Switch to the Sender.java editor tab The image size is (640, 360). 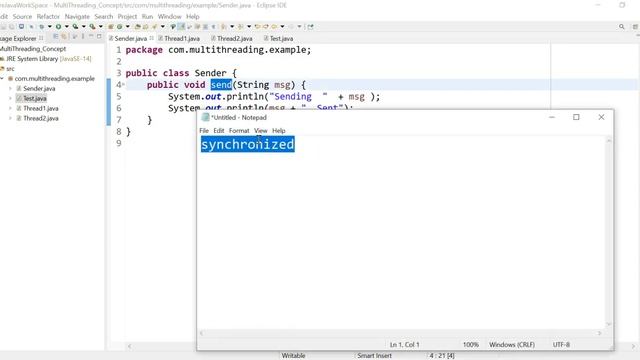130,38
